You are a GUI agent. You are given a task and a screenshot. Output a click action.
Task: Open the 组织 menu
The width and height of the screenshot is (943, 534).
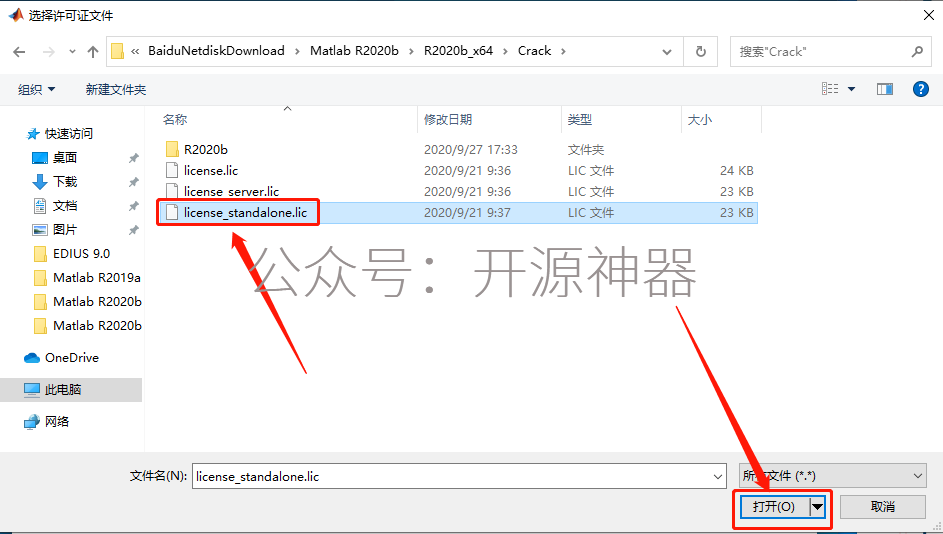coord(37,90)
